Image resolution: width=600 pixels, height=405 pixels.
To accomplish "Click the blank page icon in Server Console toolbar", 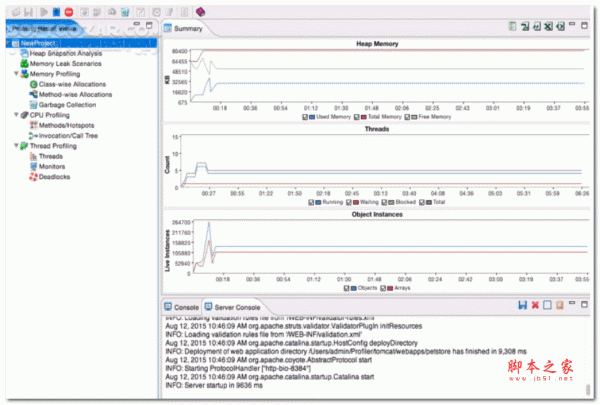I will click(x=548, y=305).
